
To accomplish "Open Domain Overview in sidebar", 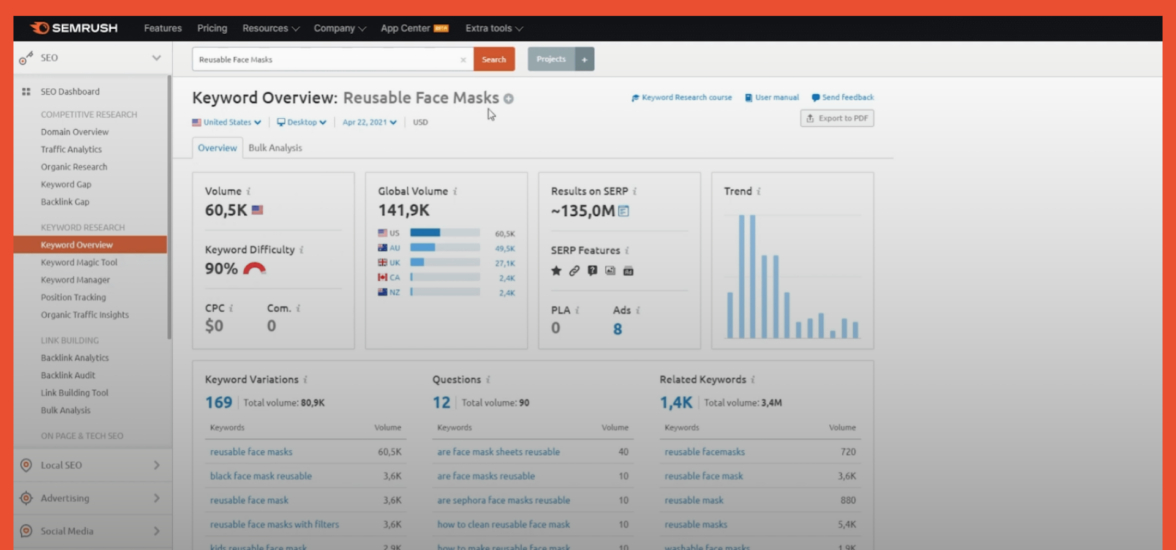I will [x=74, y=132].
